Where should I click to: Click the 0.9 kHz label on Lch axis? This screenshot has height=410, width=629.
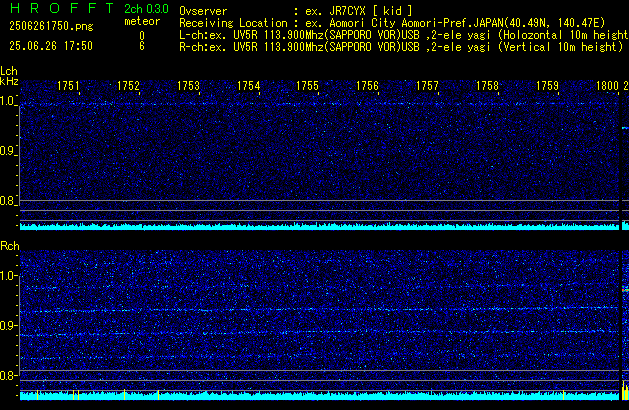[x=7, y=151]
